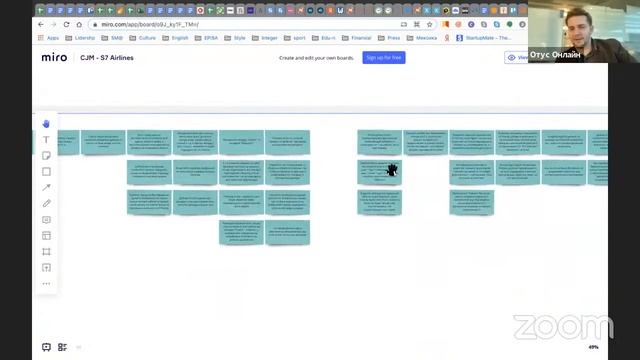
Task: Select the Arrow connection line tool
Action: click(46, 187)
